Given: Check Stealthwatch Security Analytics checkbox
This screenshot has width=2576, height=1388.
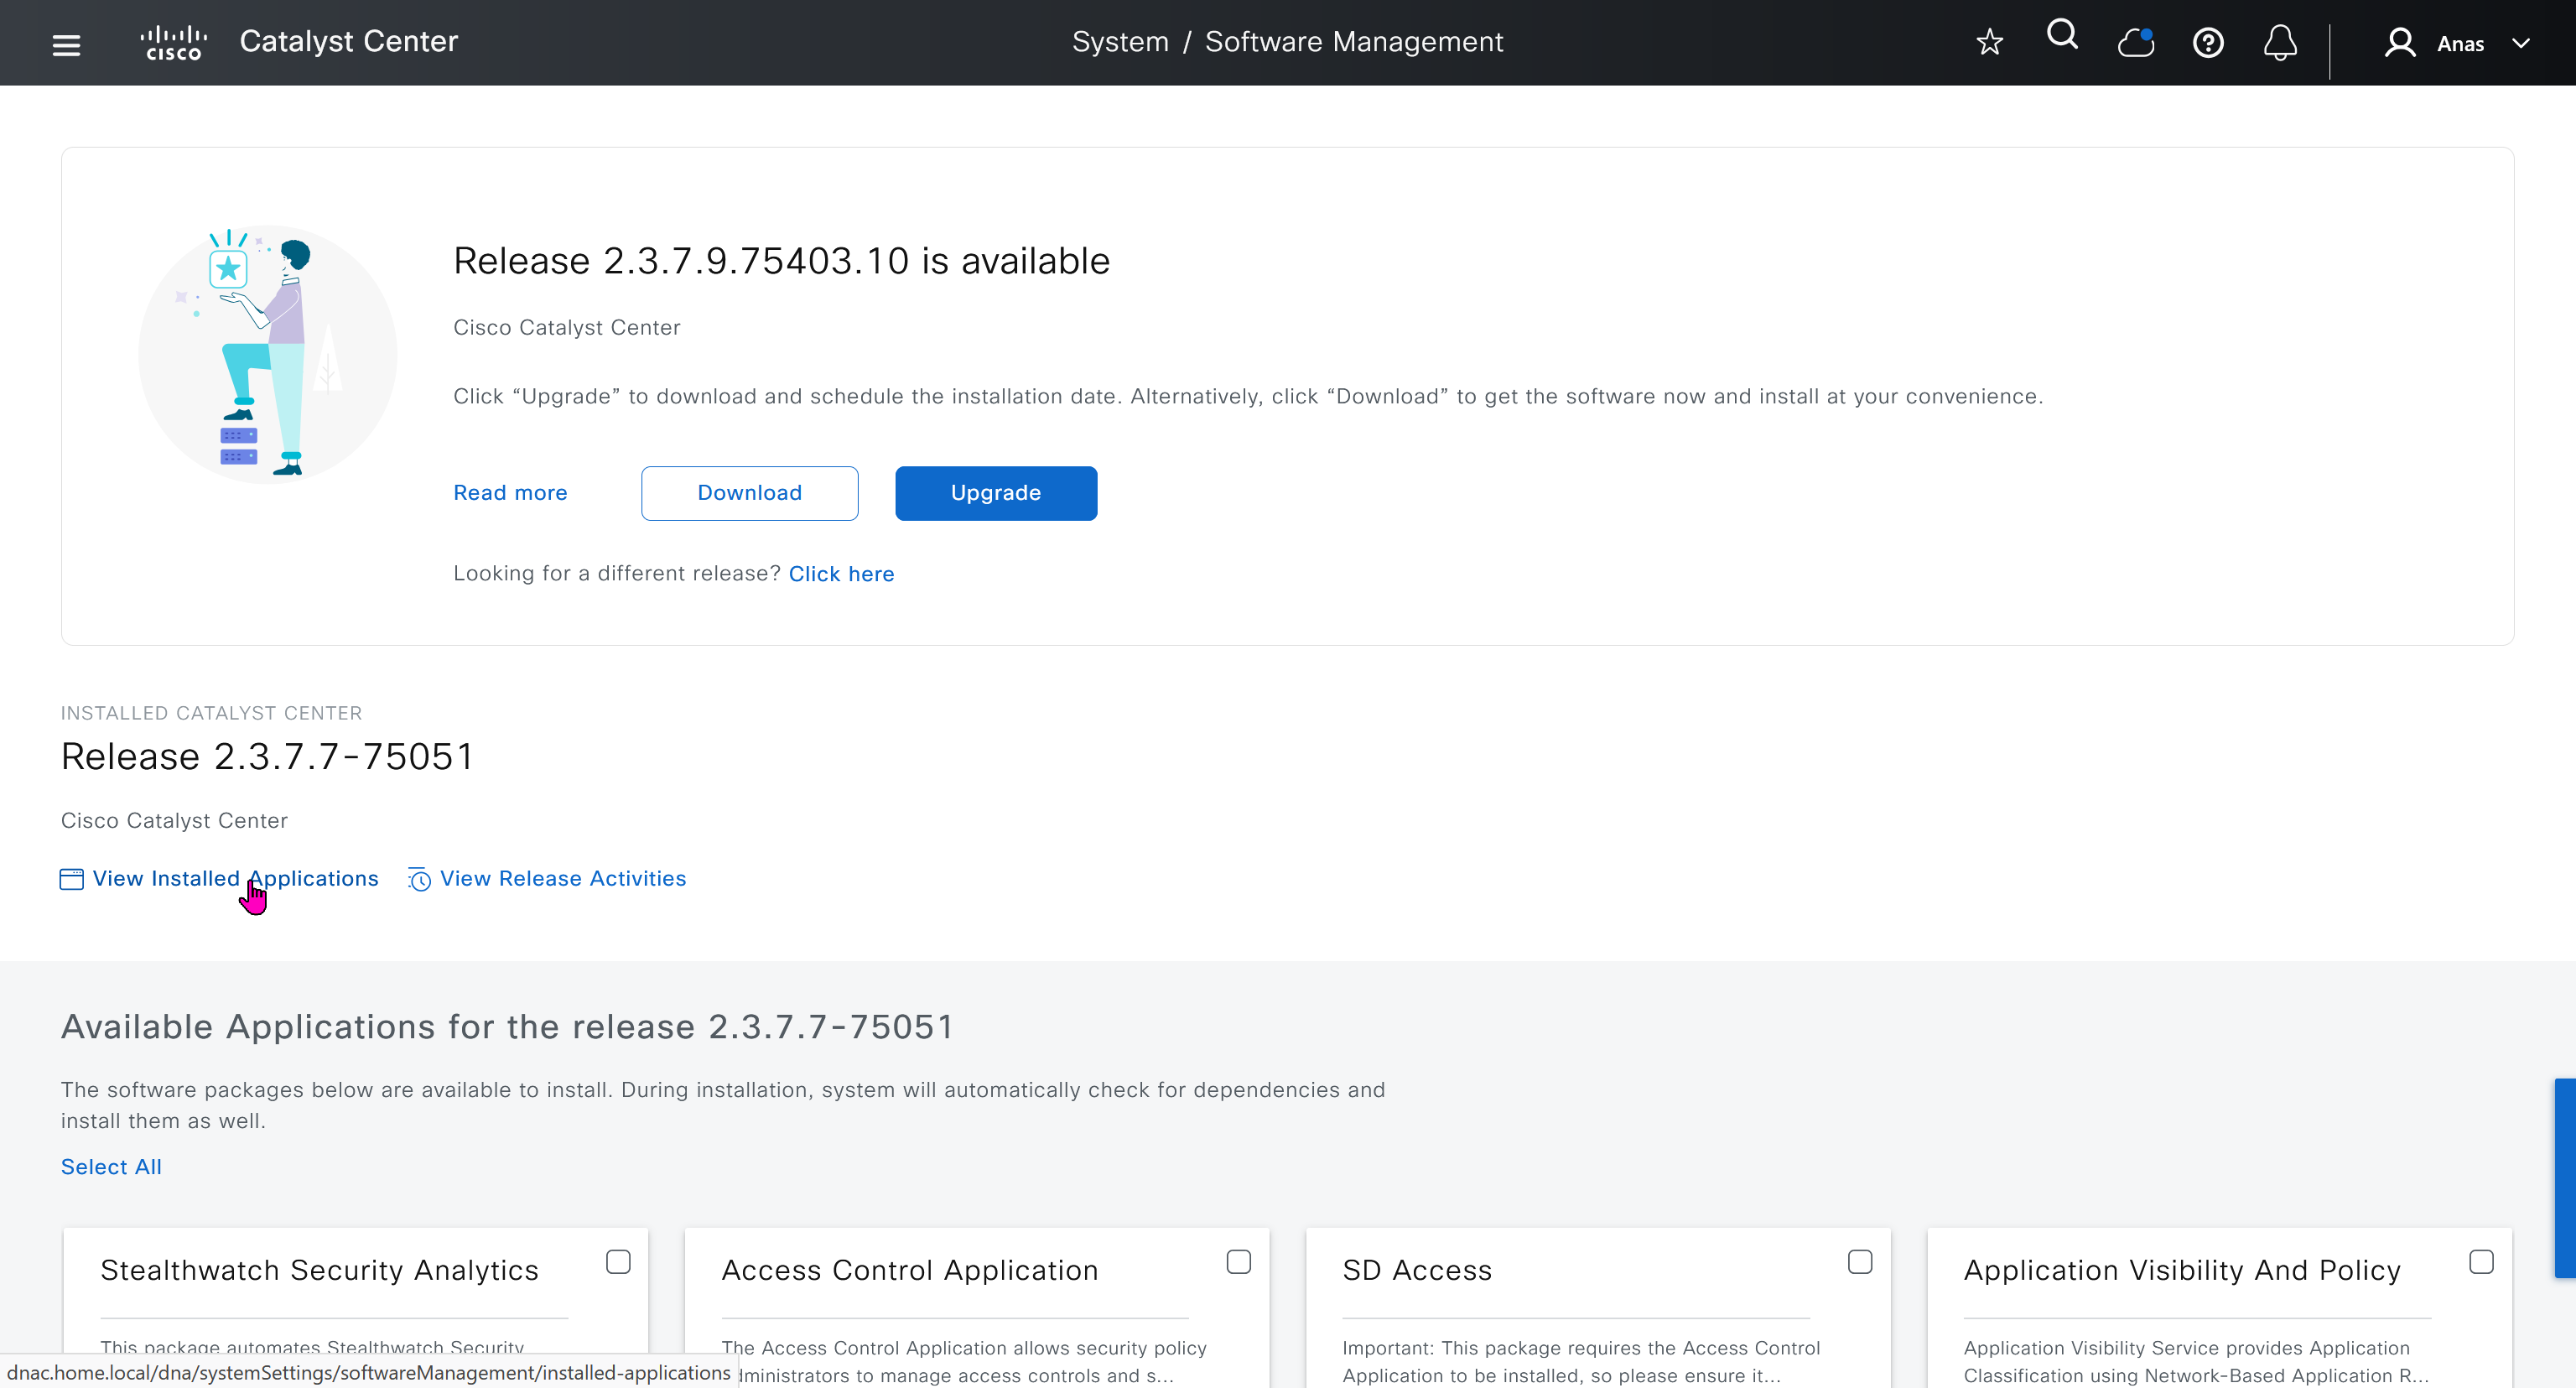Looking at the screenshot, I should tap(618, 1262).
